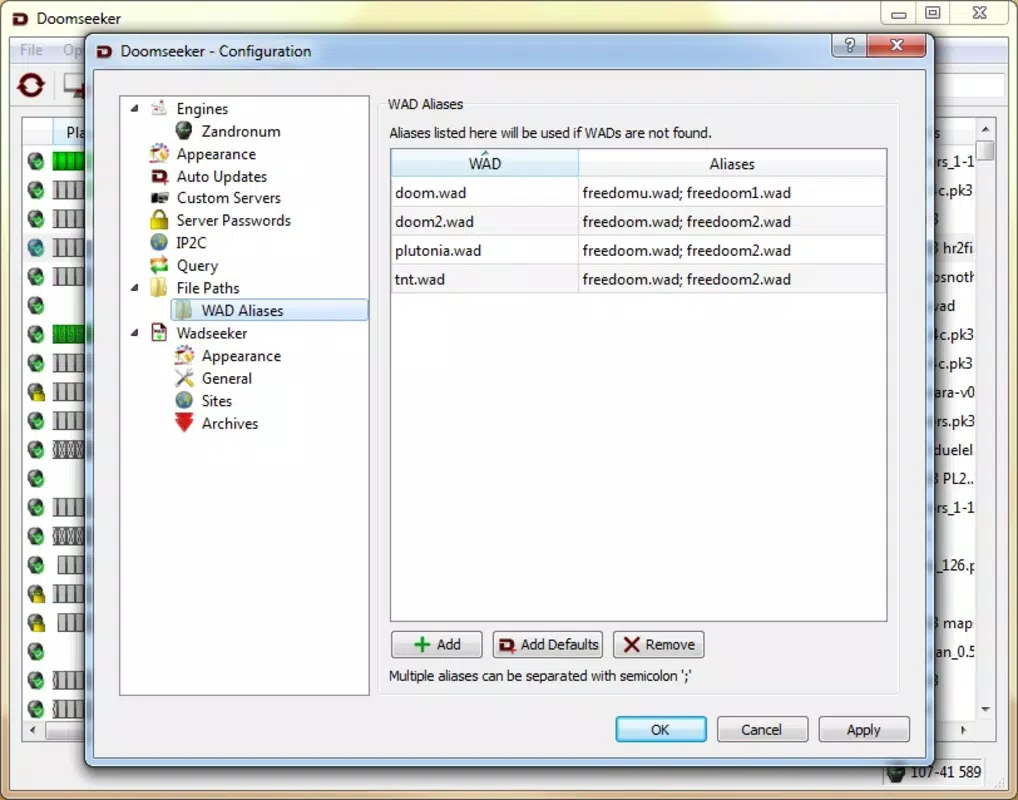Select Wadseeker Sites globe icon
This screenshot has height=800, width=1018.
(x=184, y=400)
